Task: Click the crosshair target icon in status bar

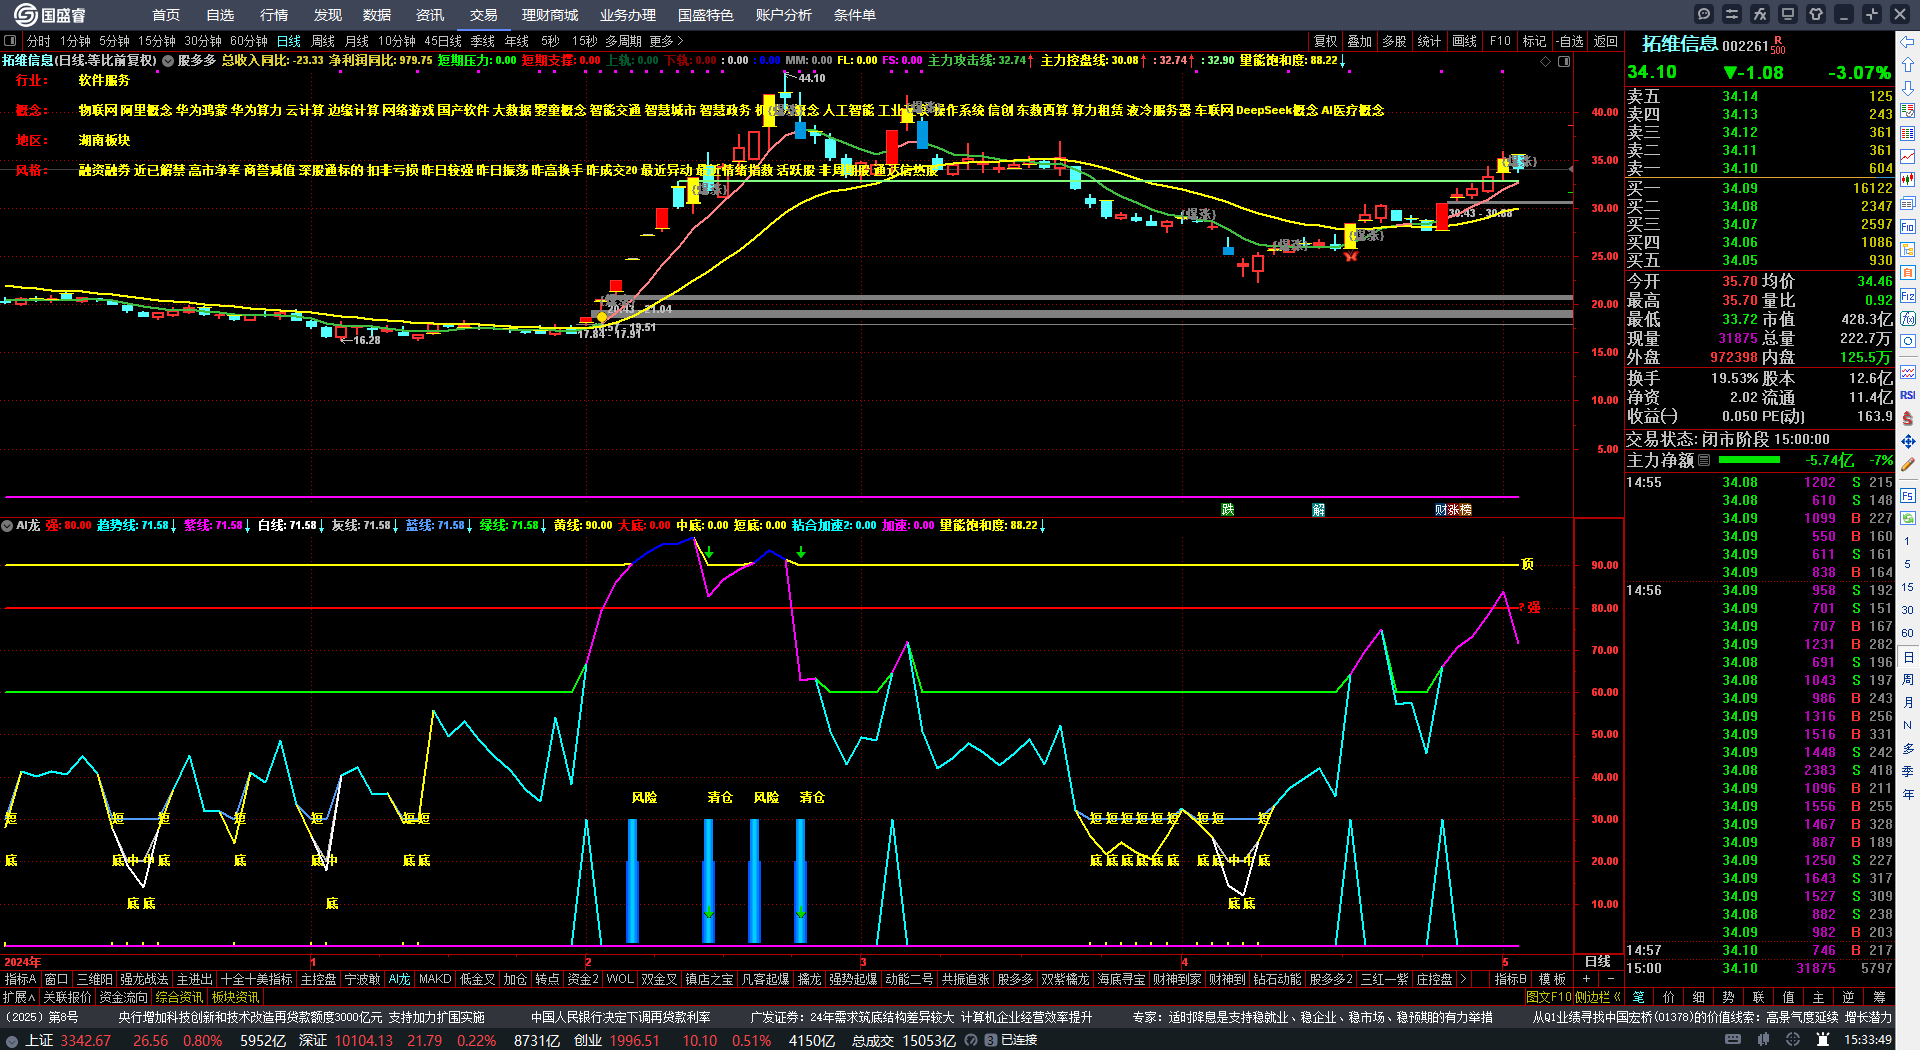Action: pos(1793,1040)
